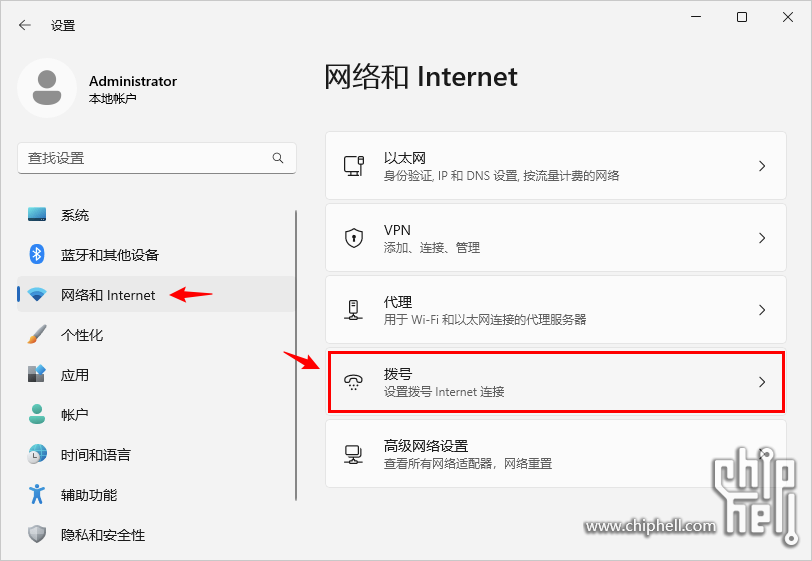
Task: Click the Administrator account name
Action: click(133, 81)
